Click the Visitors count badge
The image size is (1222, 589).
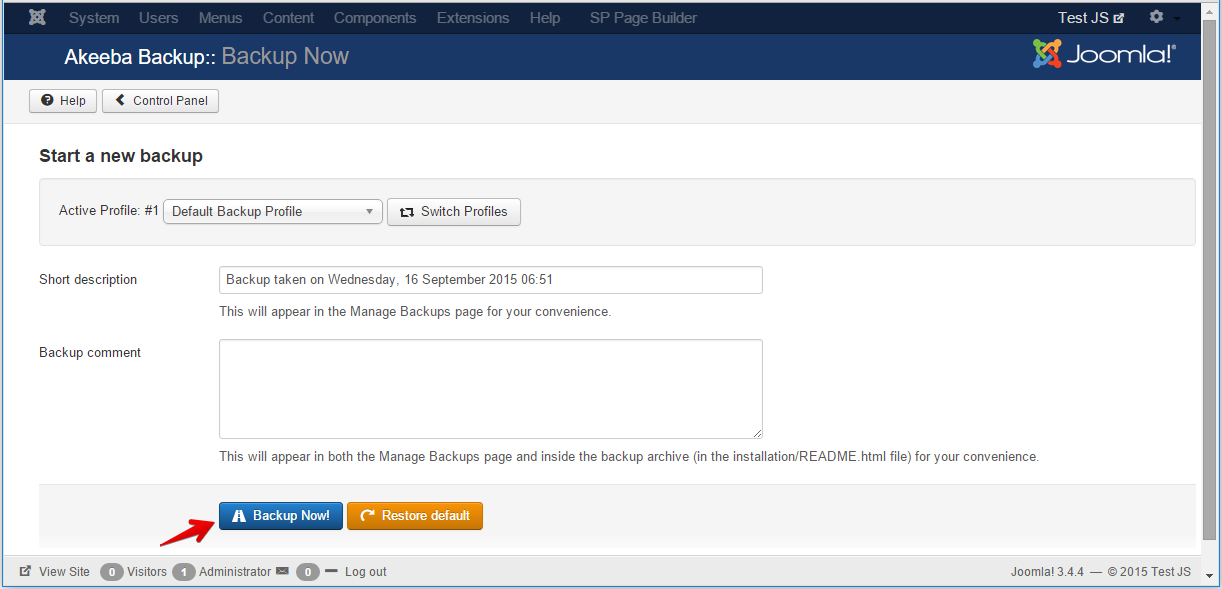pos(112,572)
